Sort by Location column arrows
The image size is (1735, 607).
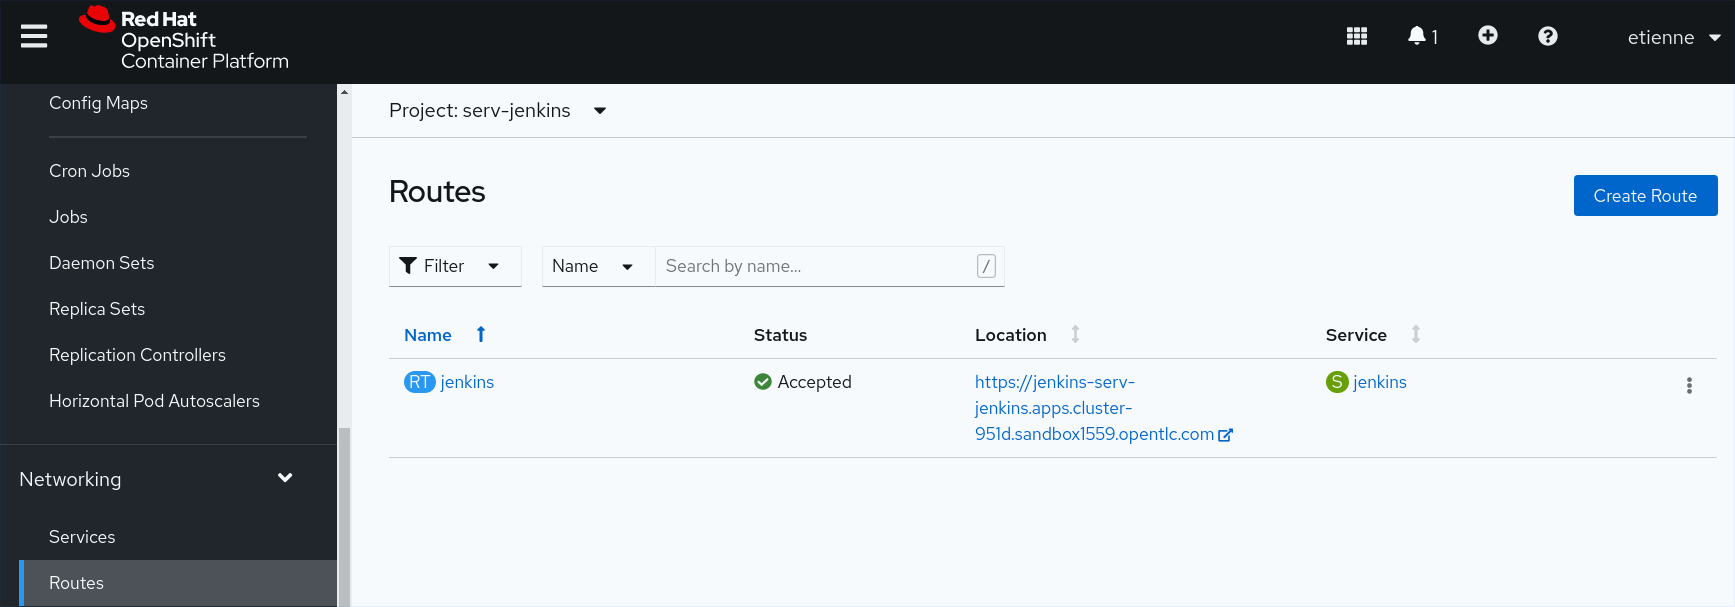coord(1075,334)
